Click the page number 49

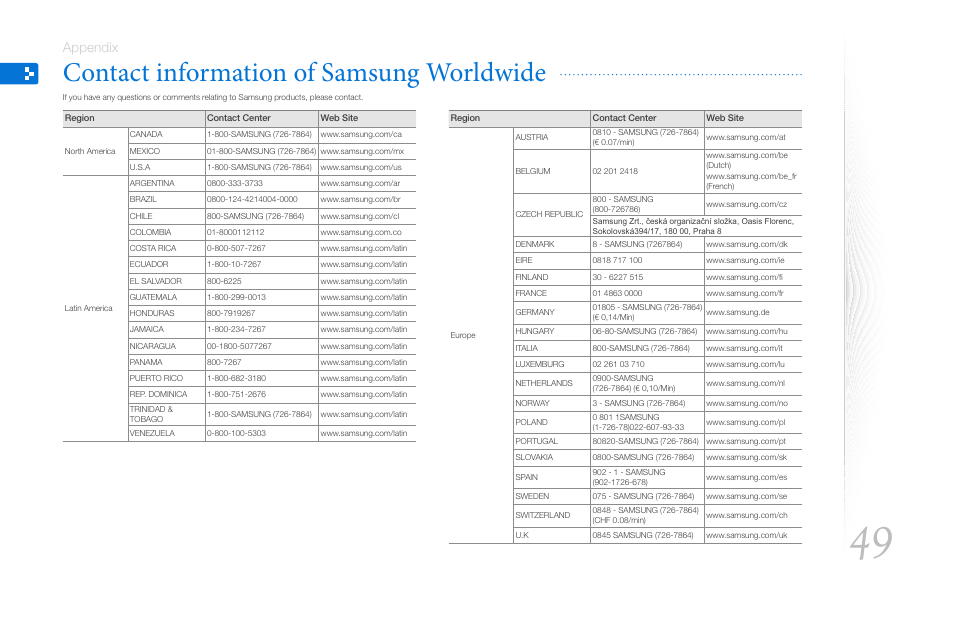coord(871,543)
